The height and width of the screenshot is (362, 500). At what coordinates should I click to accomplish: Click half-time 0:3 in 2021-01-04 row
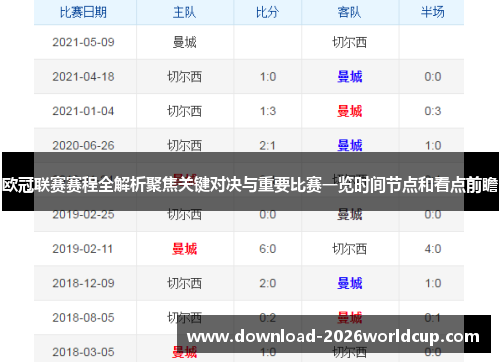[433, 111]
